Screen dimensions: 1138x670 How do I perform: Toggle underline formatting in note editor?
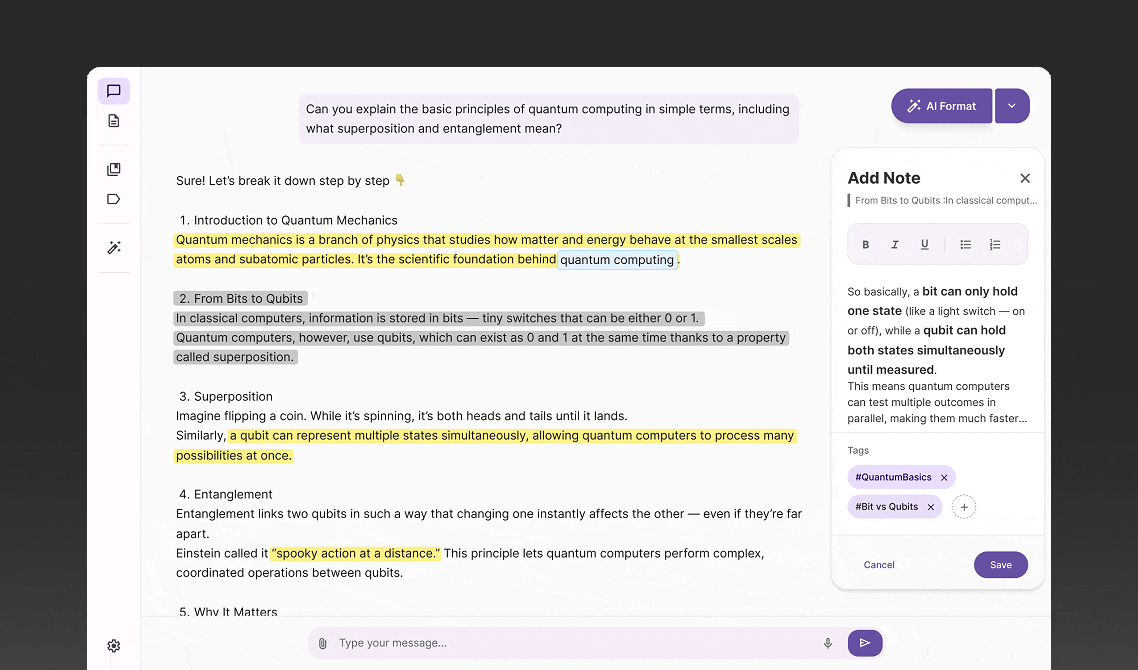pos(925,245)
